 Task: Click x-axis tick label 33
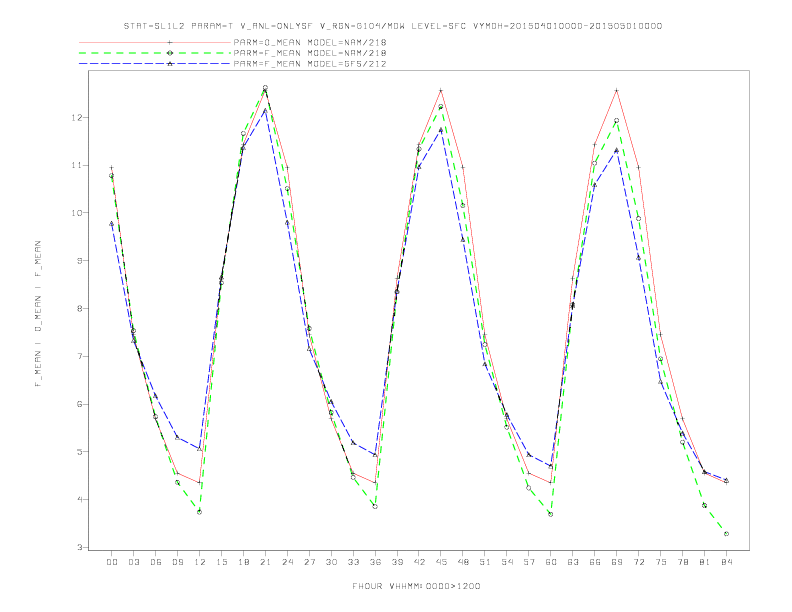tap(353, 562)
